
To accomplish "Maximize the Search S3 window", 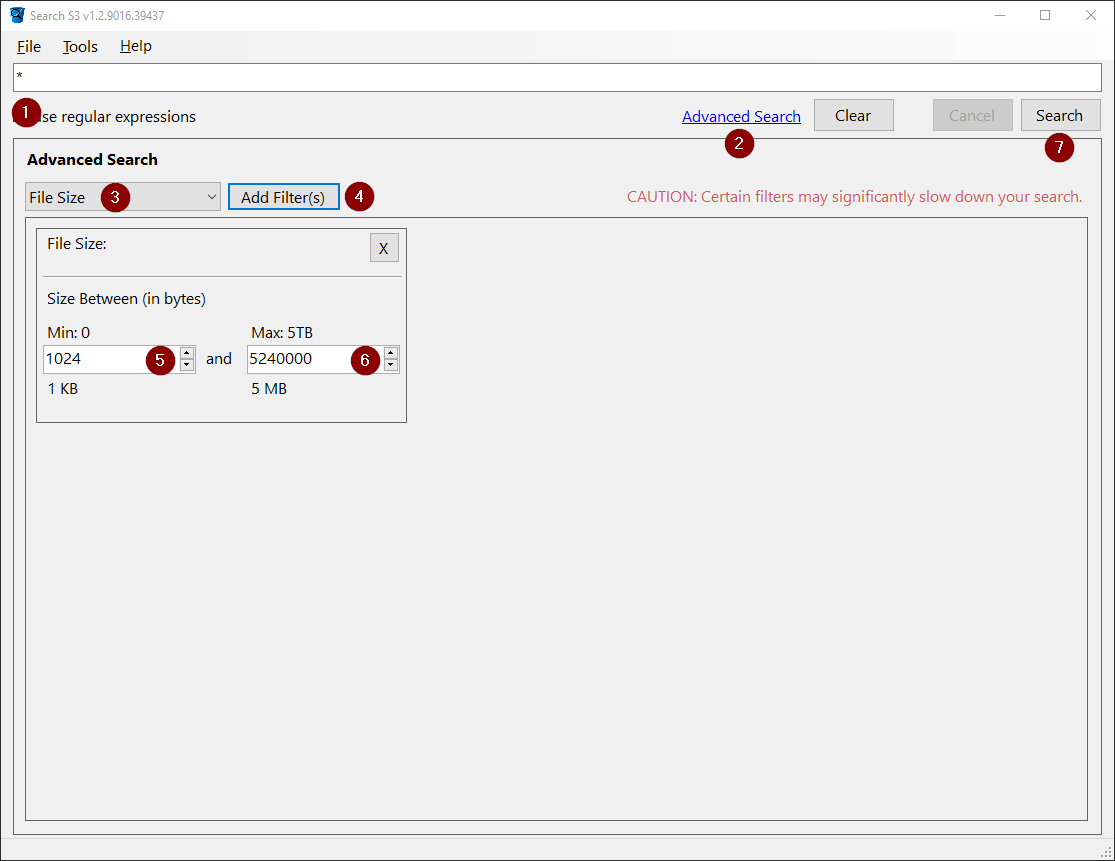I will point(1045,15).
